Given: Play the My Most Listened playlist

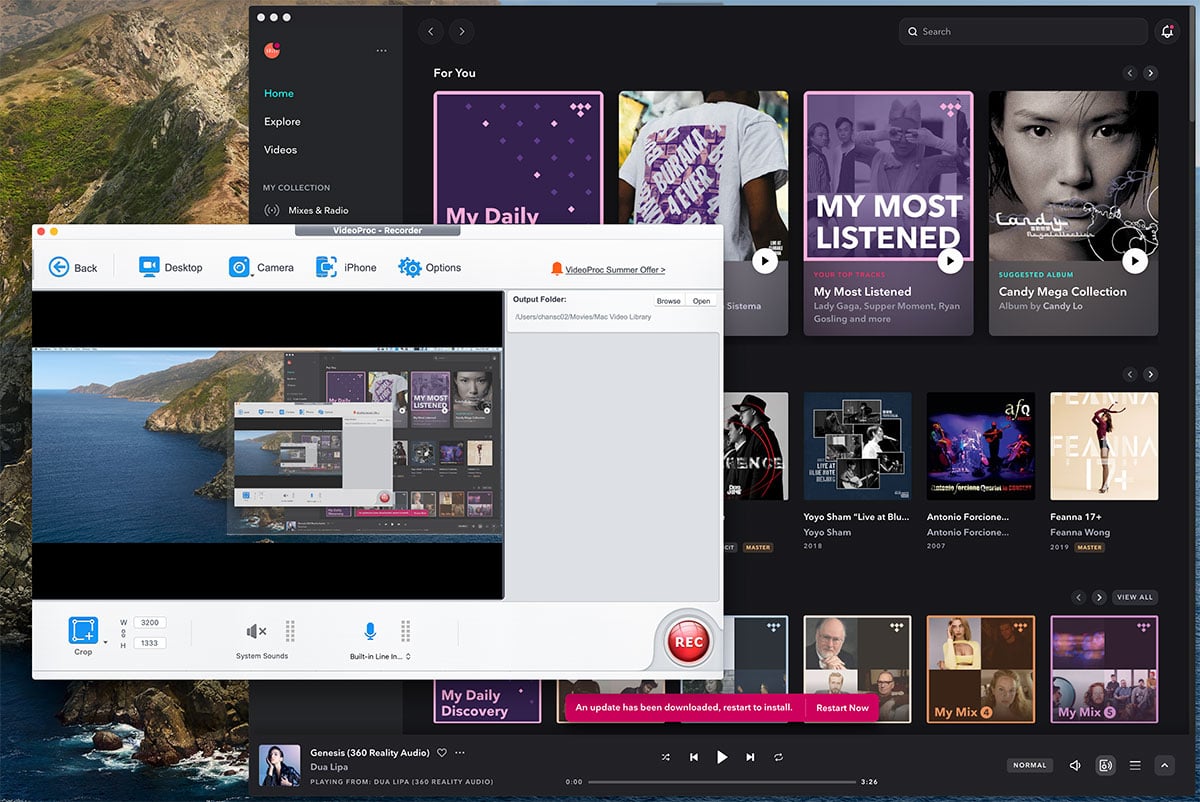Looking at the screenshot, I should point(950,261).
